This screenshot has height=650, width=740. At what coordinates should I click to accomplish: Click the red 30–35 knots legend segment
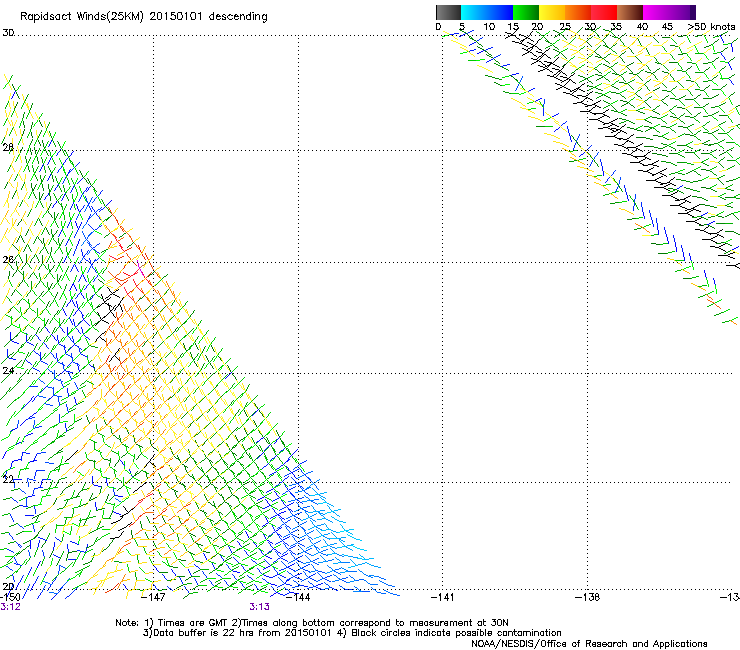click(604, 12)
